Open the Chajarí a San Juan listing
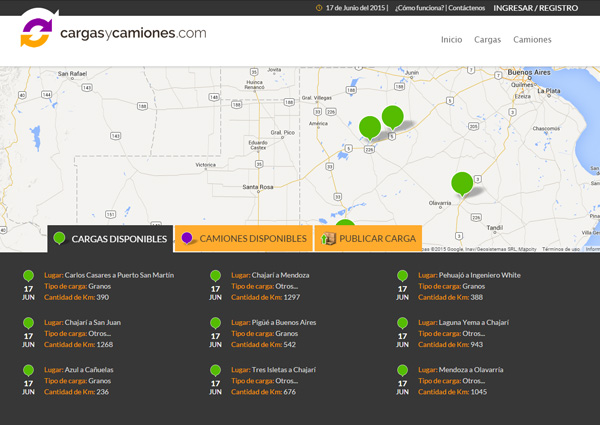This screenshot has width=600, height=425. click(91, 322)
